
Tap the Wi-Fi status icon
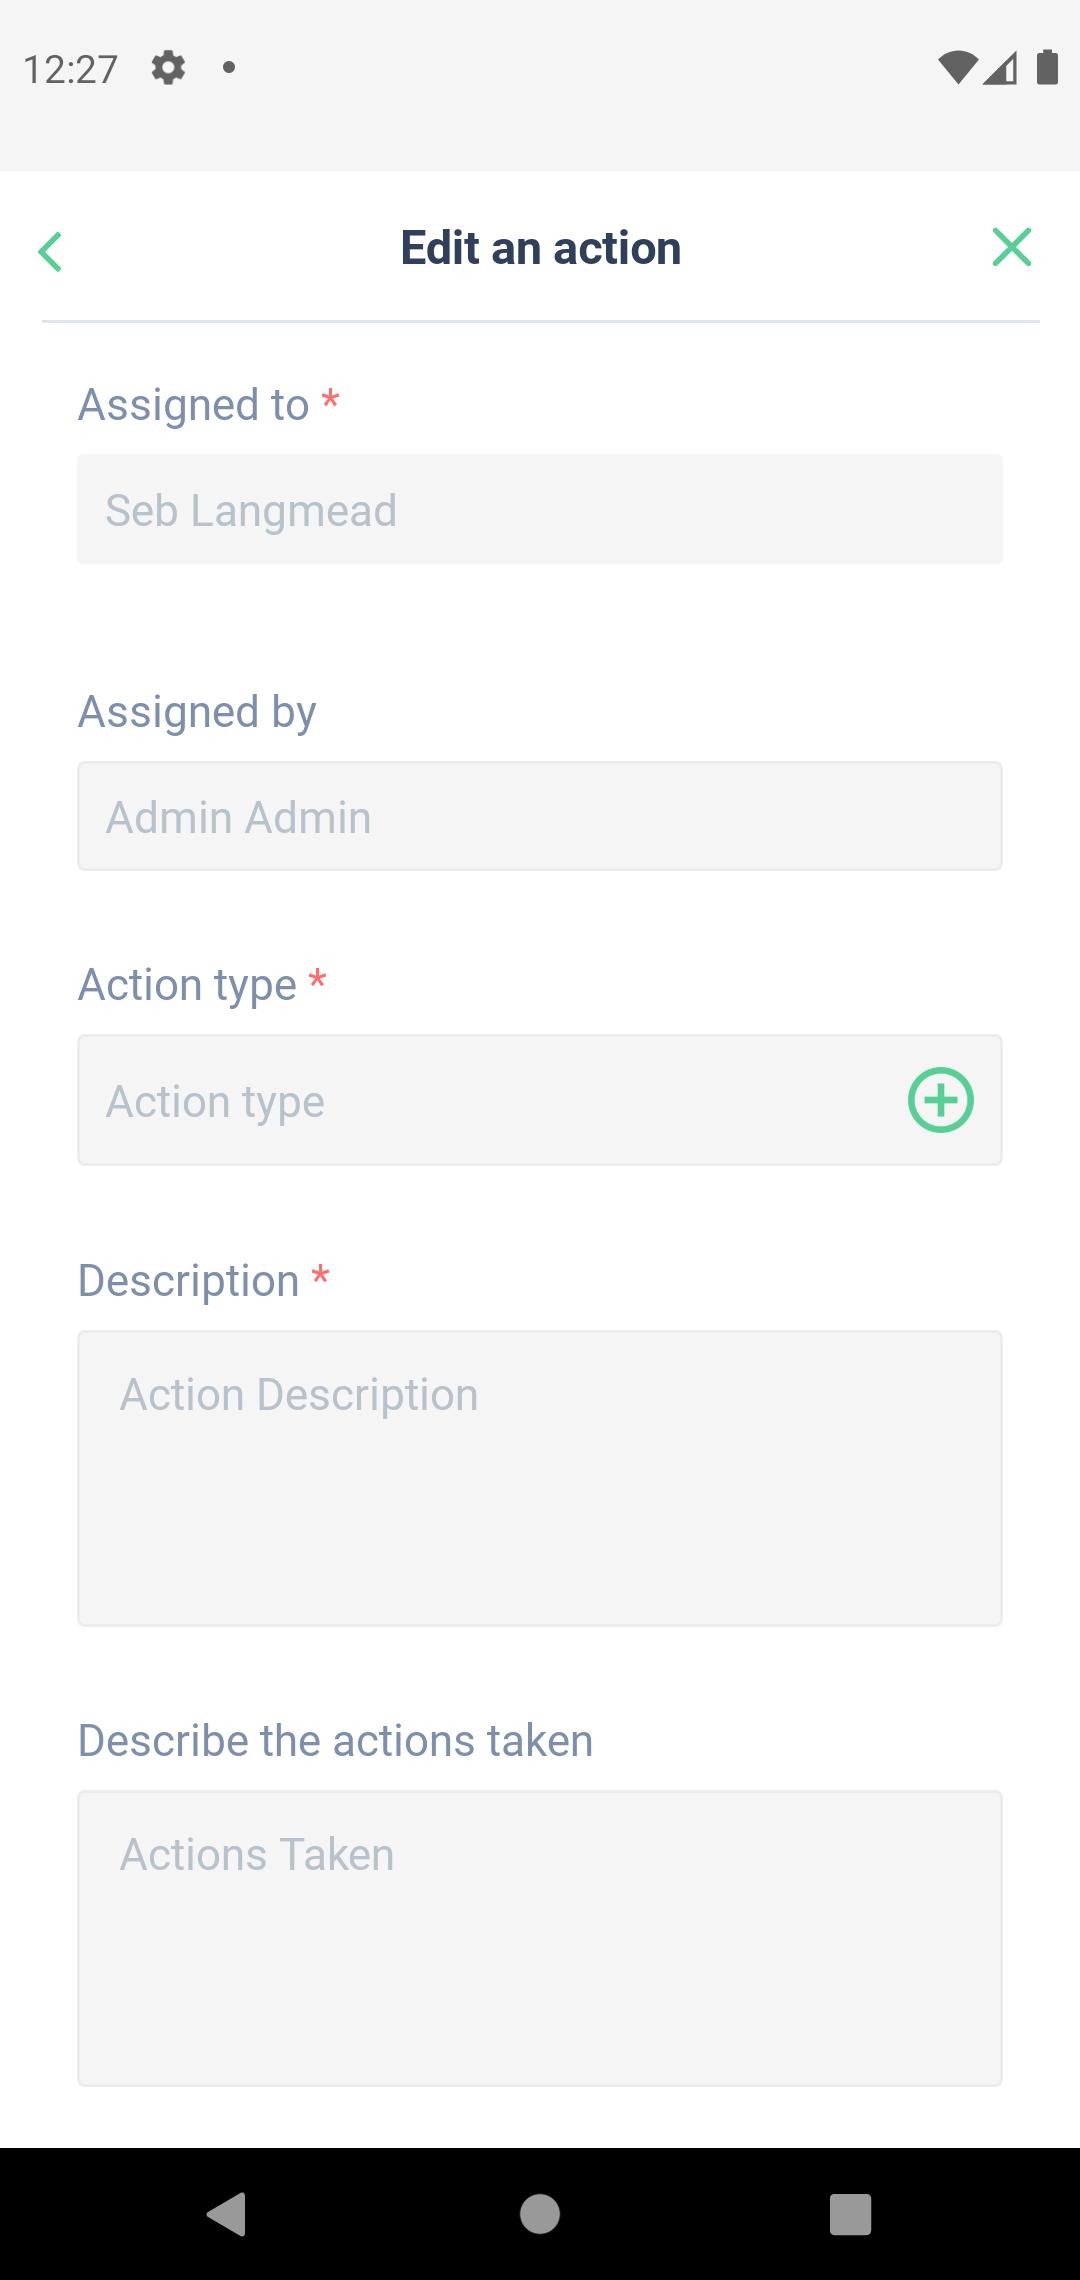tap(957, 68)
